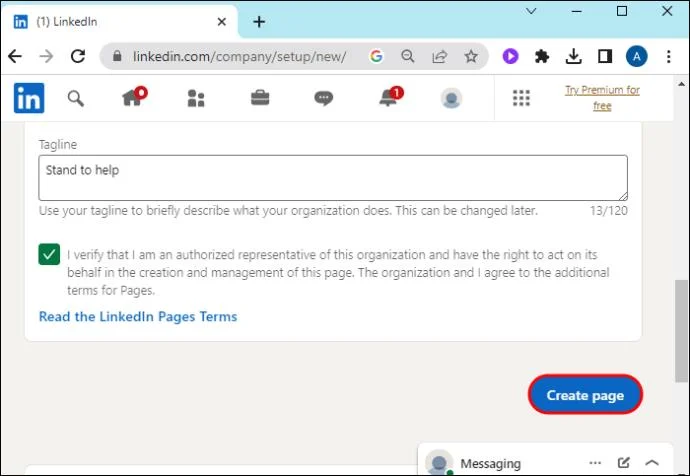Toggle the browser side panel
The image size is (690, 476).
605,56
